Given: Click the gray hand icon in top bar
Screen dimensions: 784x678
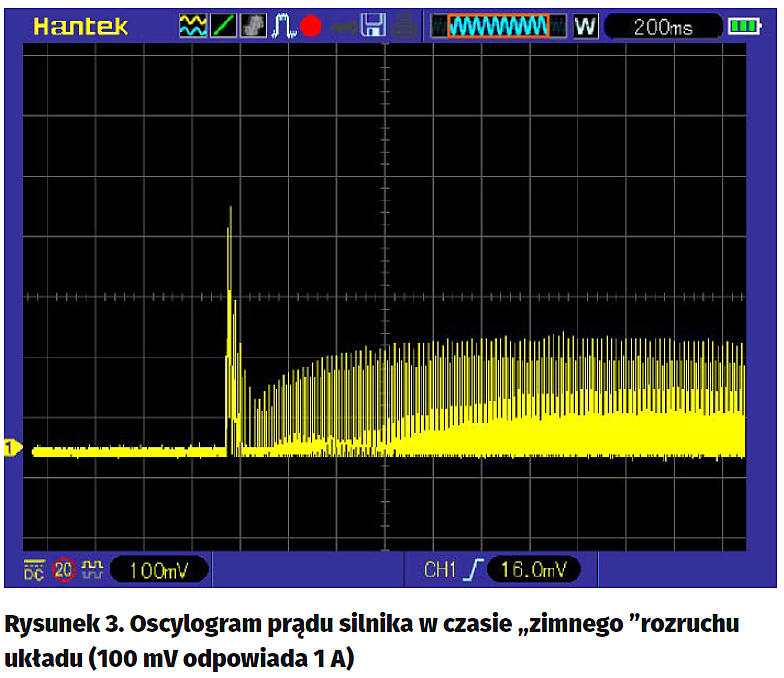Looking at the screenshot, I should [253, 26].
